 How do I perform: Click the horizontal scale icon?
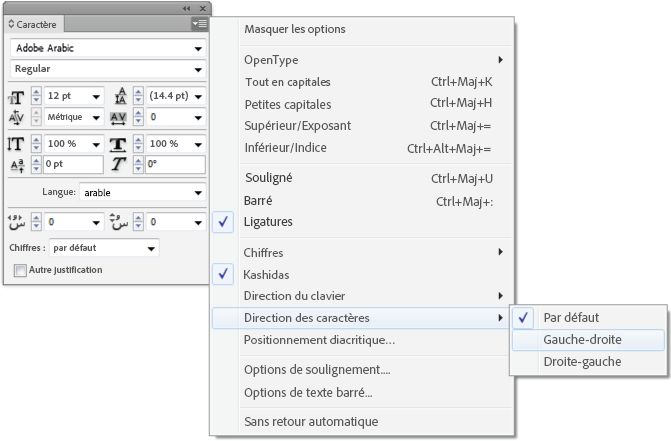click(x=118, y=144)
